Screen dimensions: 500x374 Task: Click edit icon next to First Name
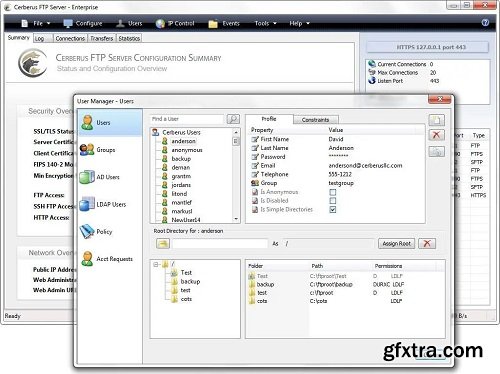(x=255, y=139)
